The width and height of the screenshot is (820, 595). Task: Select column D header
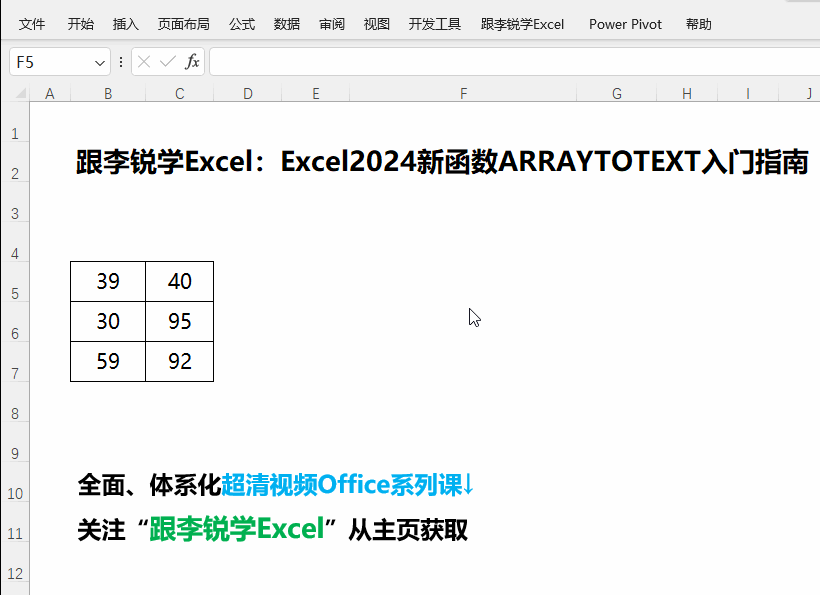(x=247, y=94)
